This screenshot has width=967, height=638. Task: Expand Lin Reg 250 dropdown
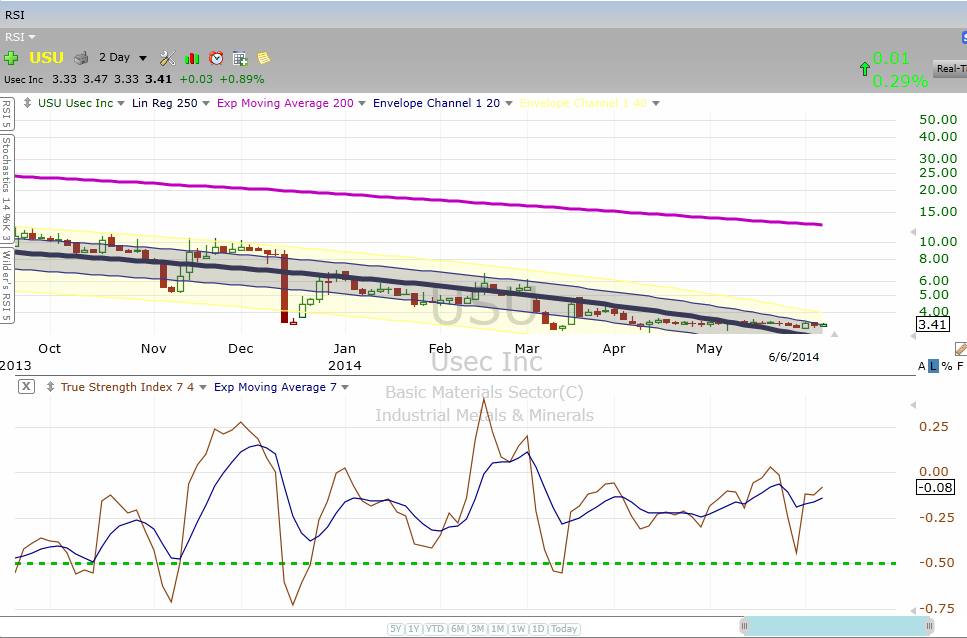point(206,104)
